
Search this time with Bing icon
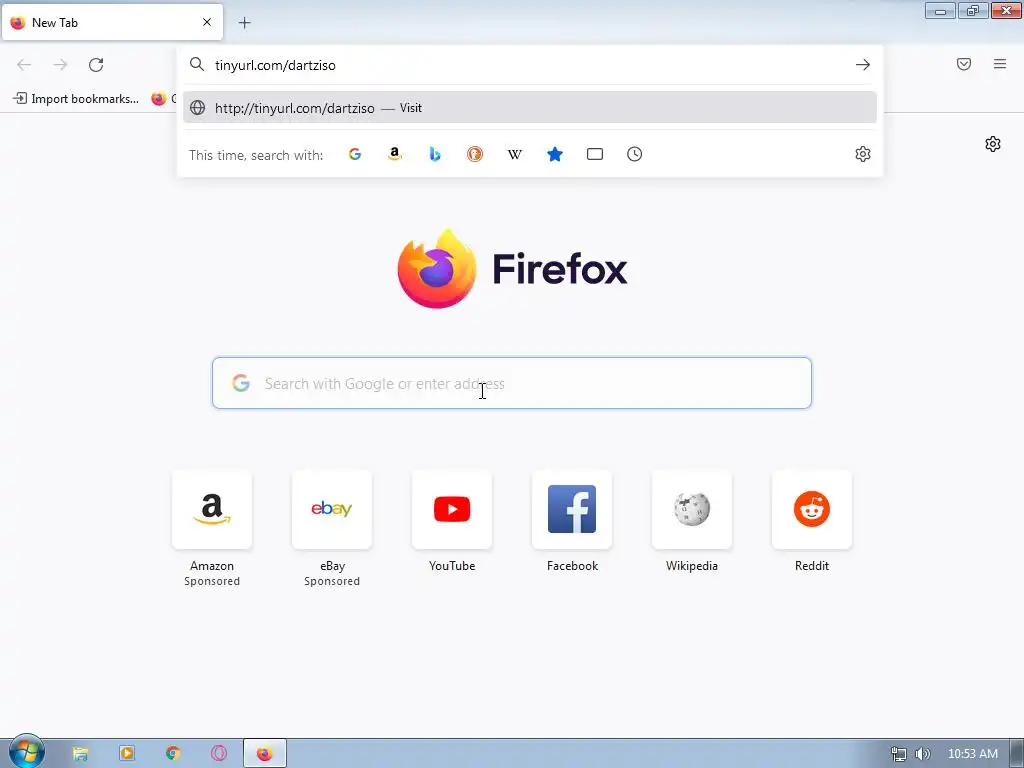click(435, 154)
